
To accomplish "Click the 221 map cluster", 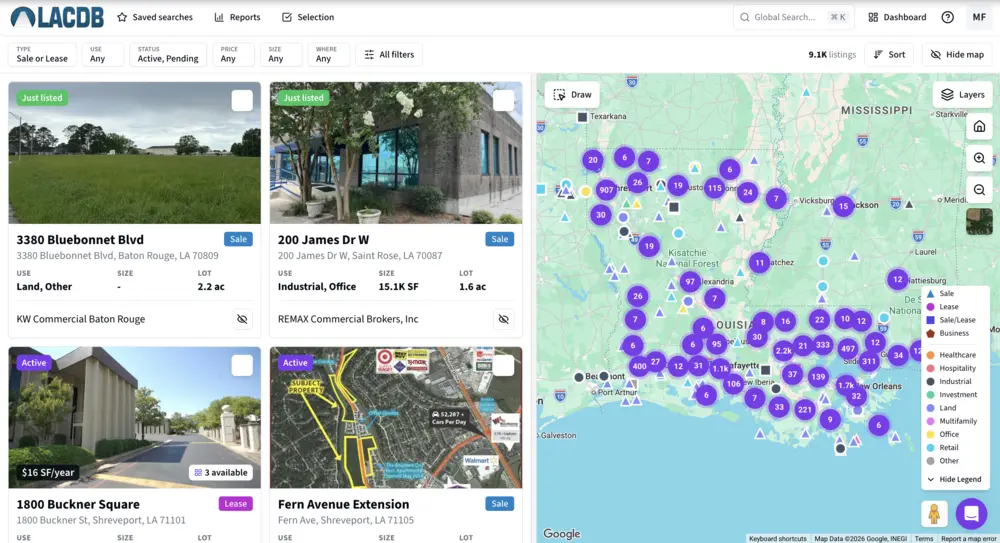I will [x=805, y=410].
